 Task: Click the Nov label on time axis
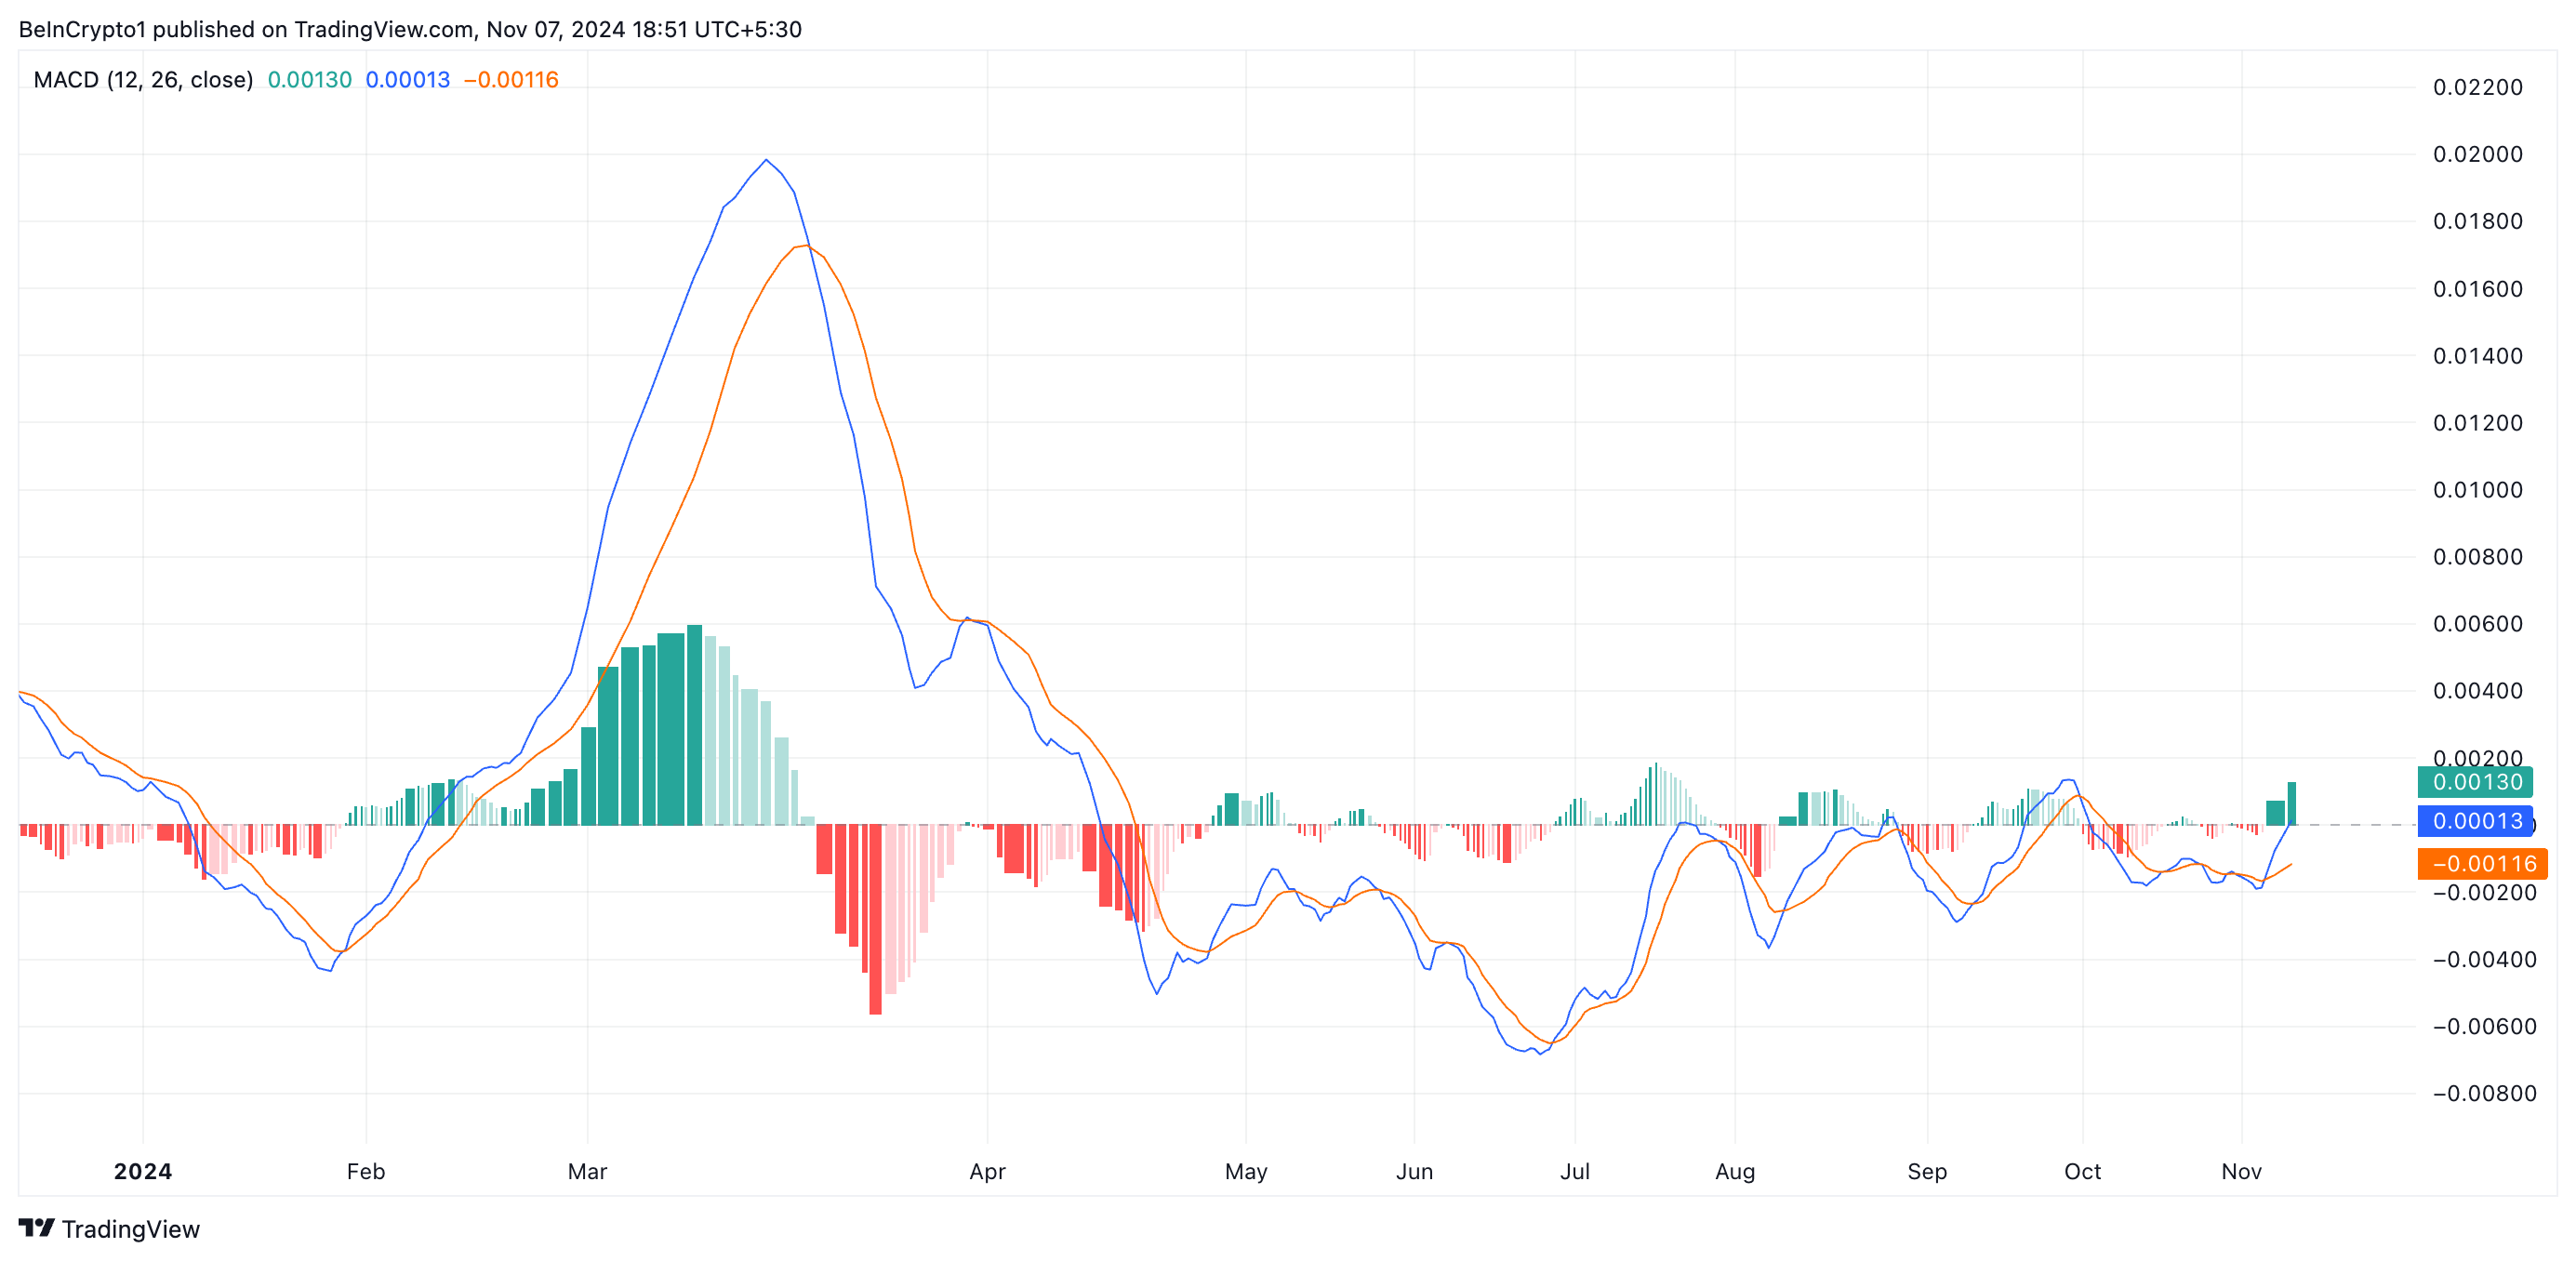coord(2241,1171)
